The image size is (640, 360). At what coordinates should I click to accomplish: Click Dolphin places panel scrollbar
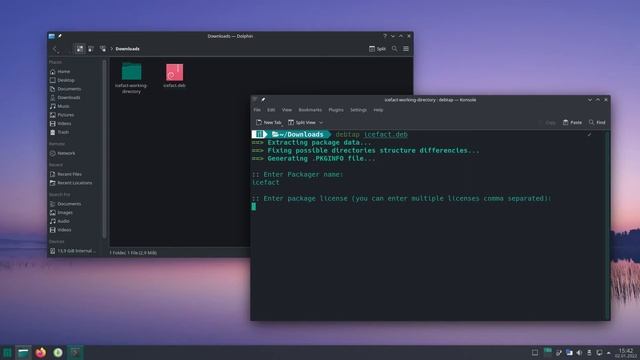(104, 149)
